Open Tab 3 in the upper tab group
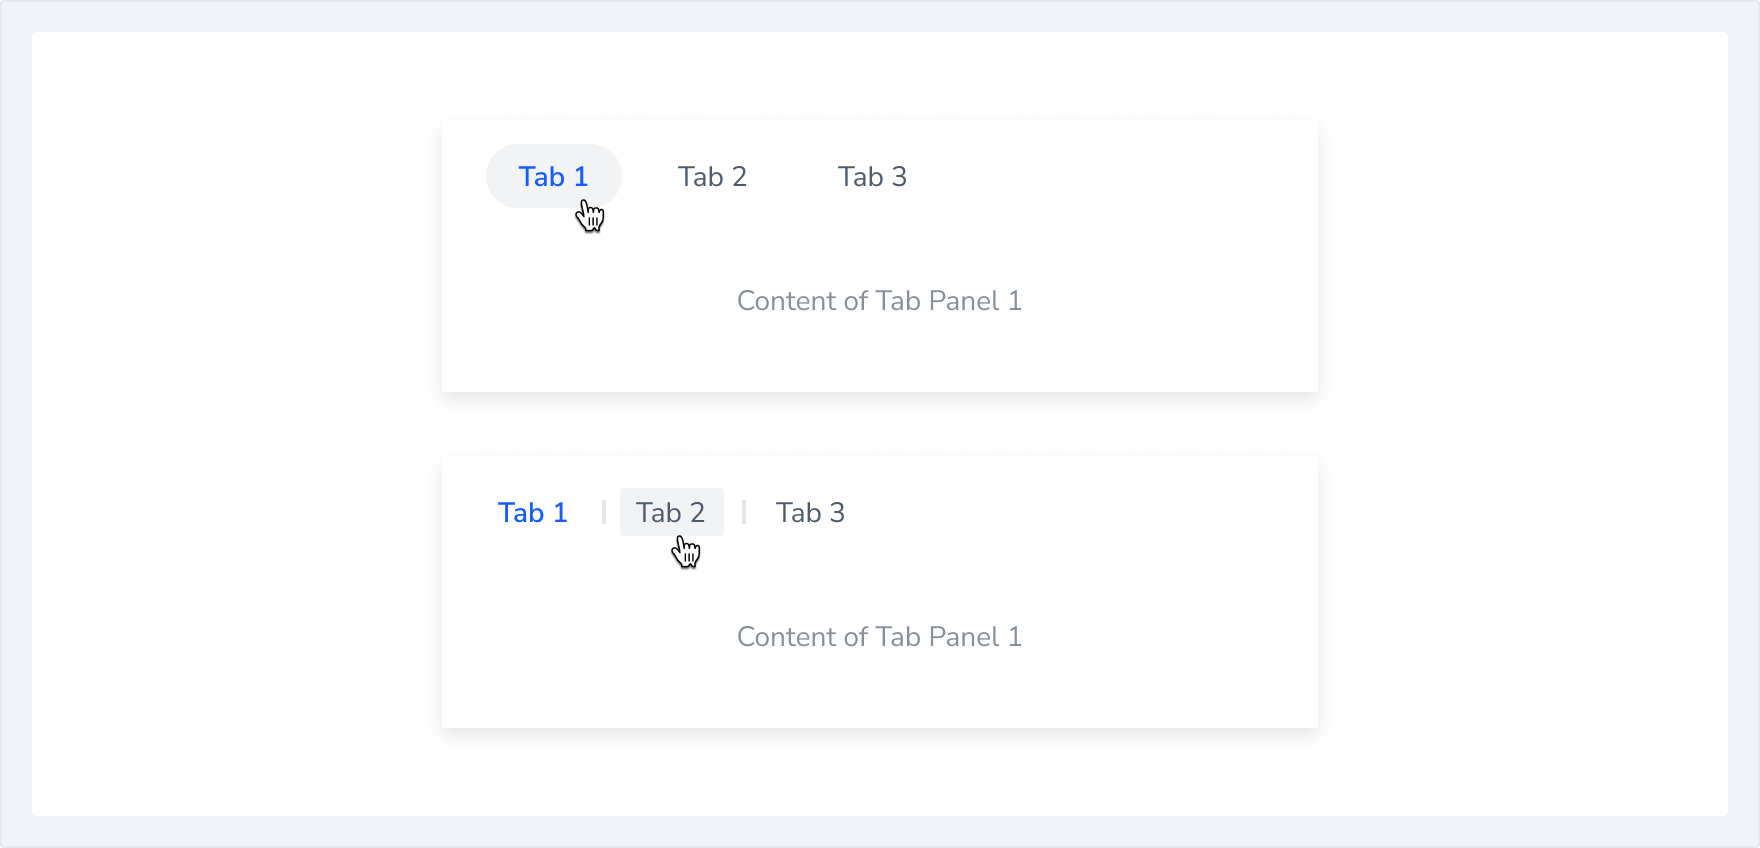Screen dimensions: 1760x848 (872, 177)
